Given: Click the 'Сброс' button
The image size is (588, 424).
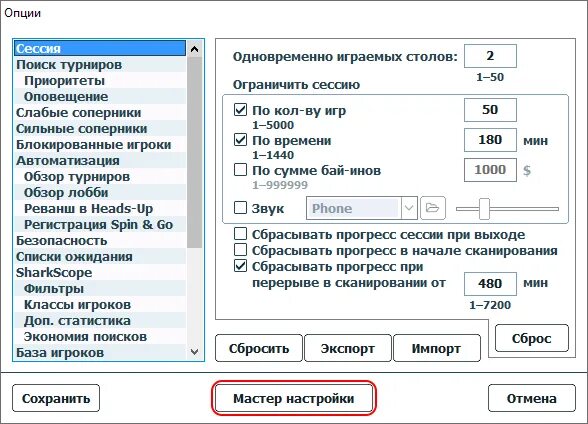Looking at the screenshot, I should click(x=532, y=339).
